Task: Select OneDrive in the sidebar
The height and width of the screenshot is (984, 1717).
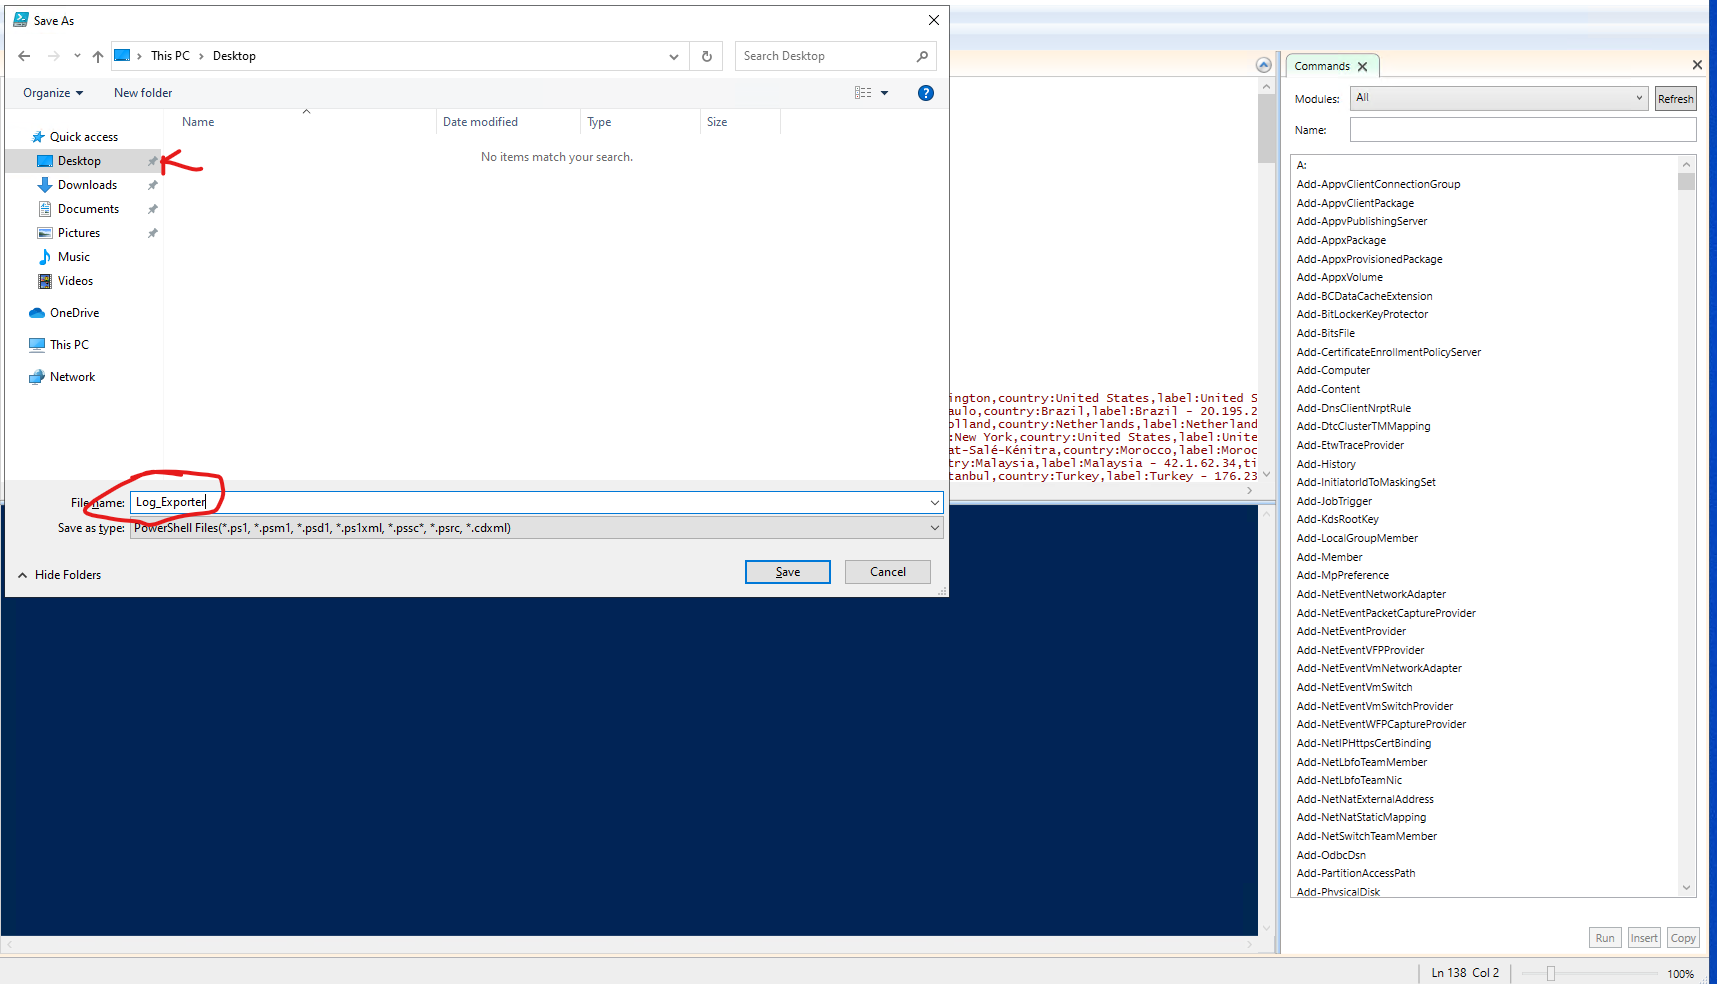Action: tap(74, 312)
